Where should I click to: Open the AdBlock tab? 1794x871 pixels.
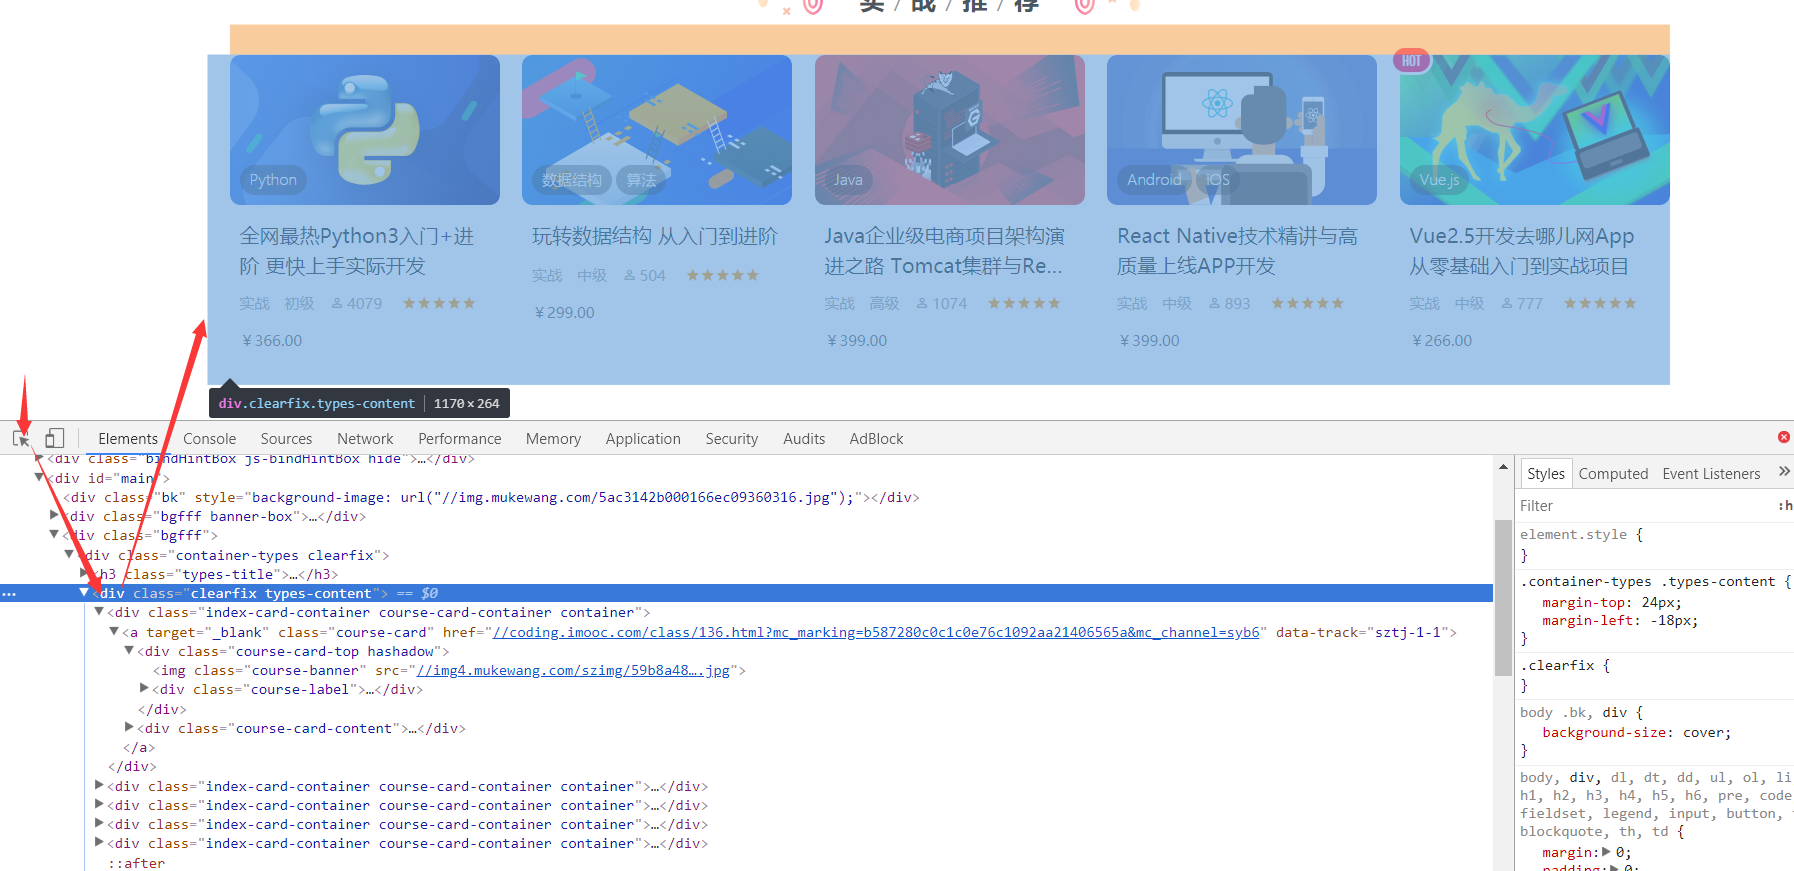[x=876, y=439]
